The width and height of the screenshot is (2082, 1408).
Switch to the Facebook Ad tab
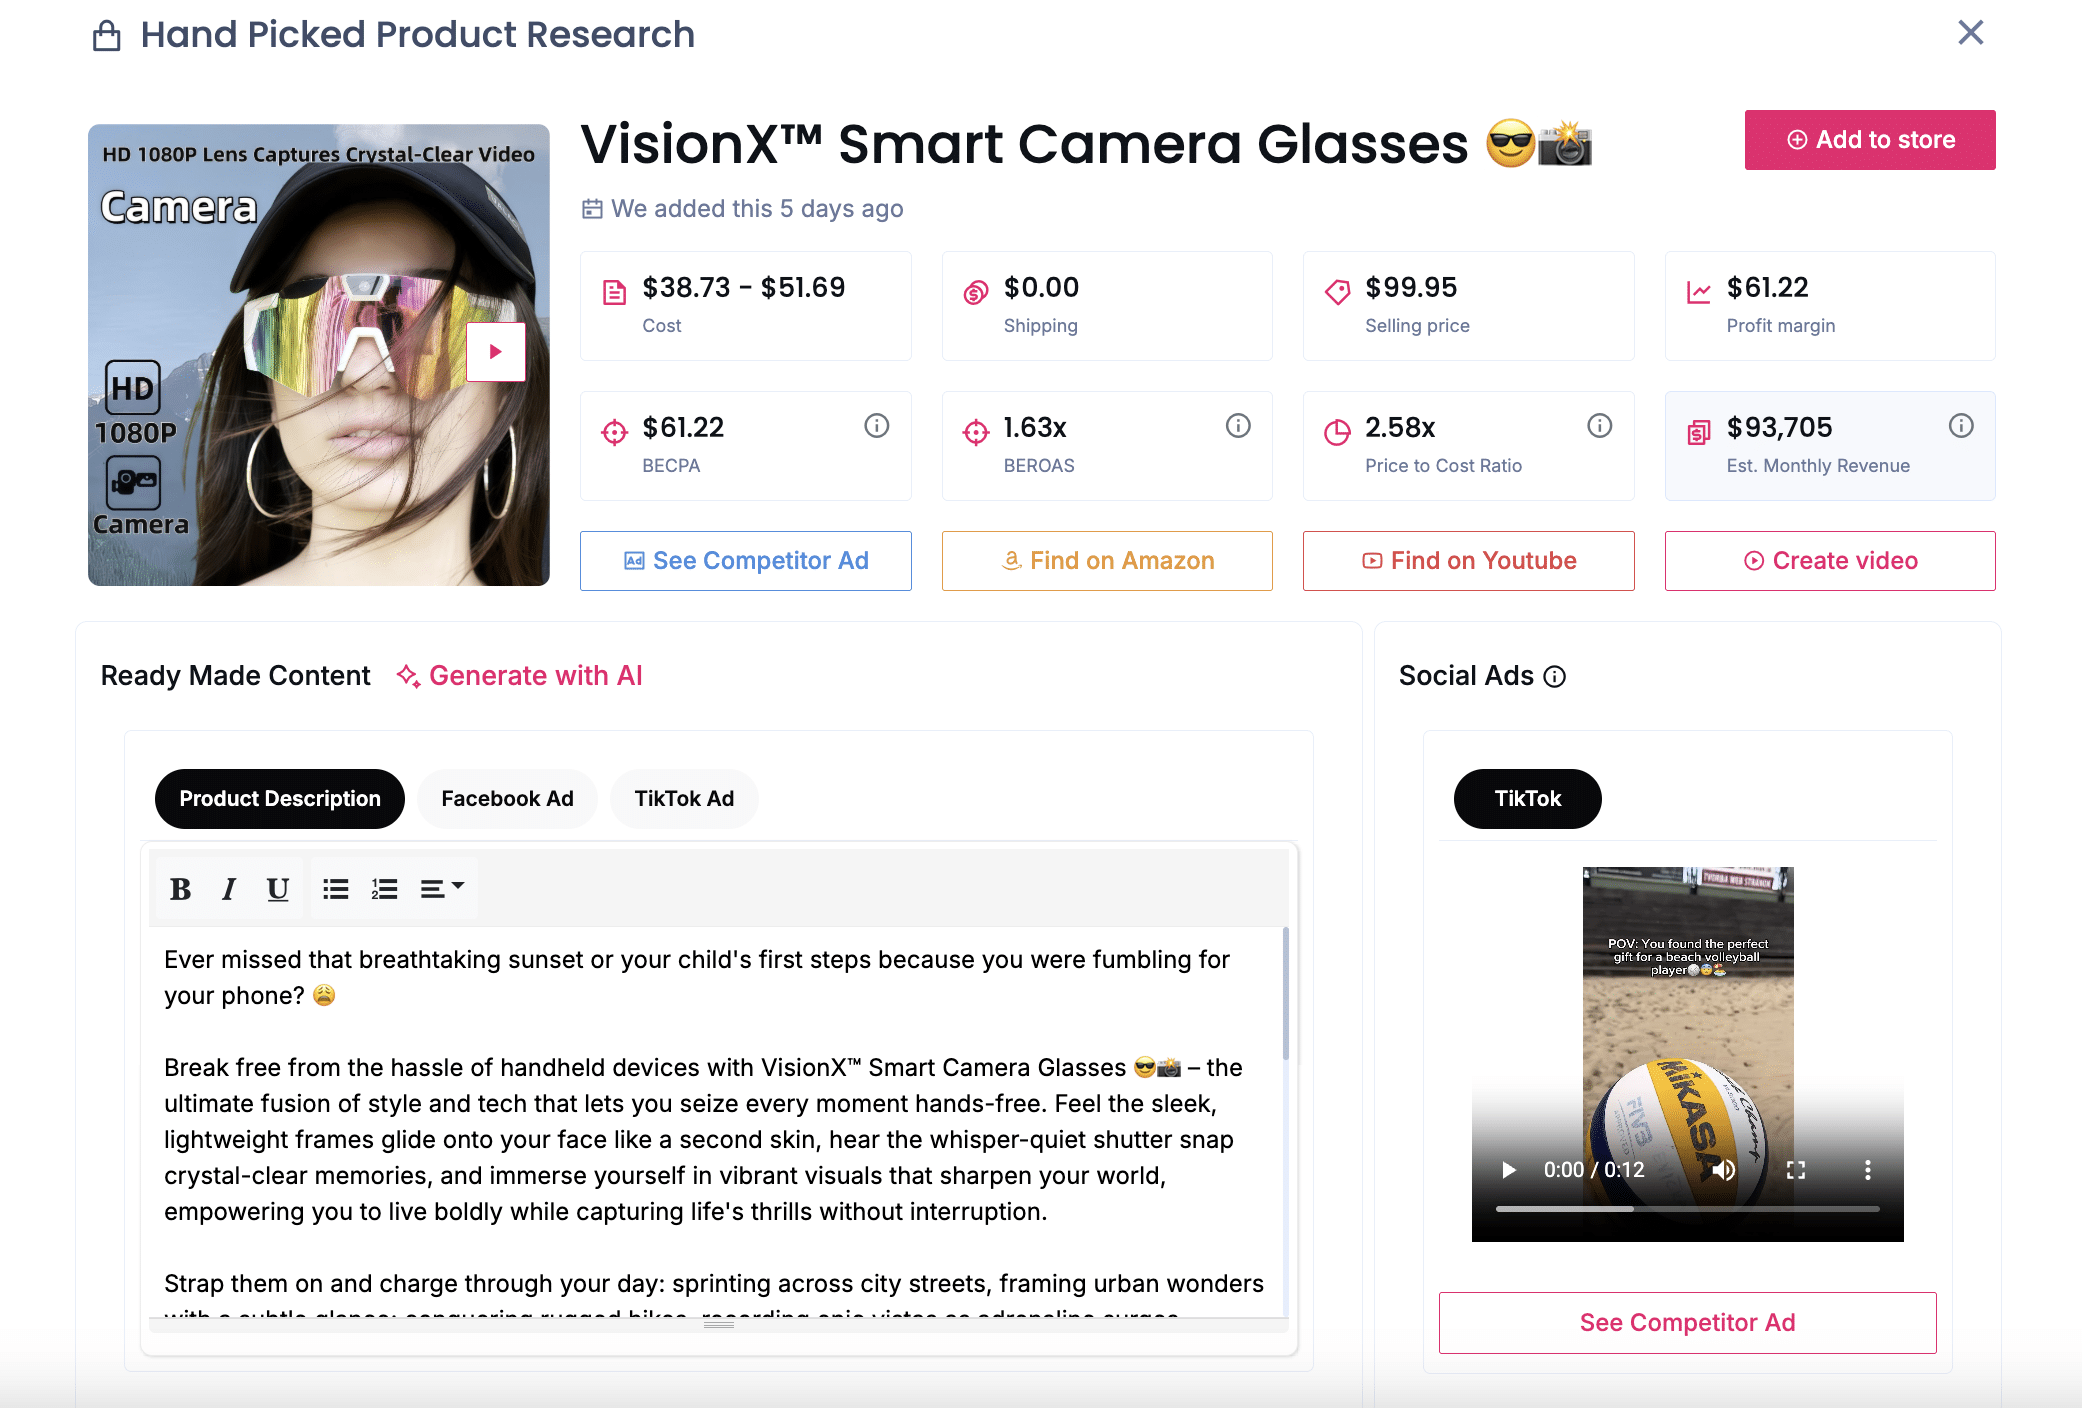pos(507,799)
